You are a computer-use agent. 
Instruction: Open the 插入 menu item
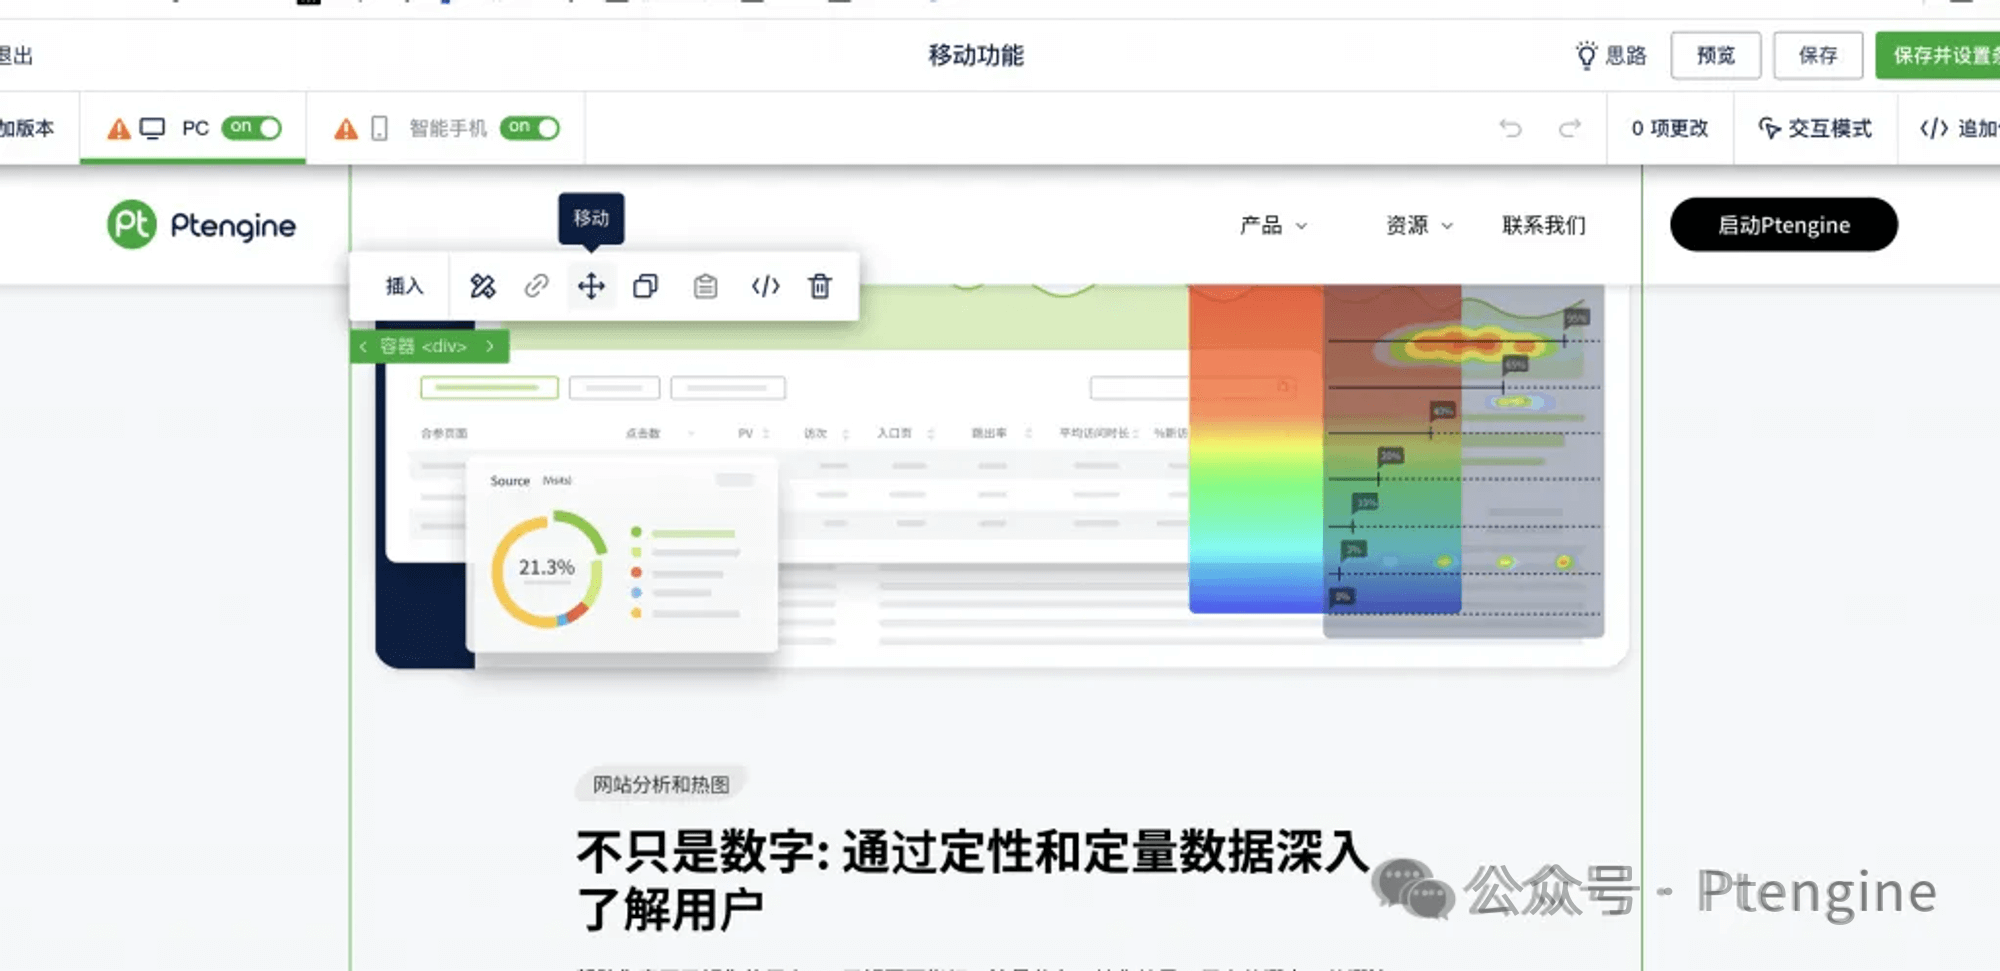(404, 286)
